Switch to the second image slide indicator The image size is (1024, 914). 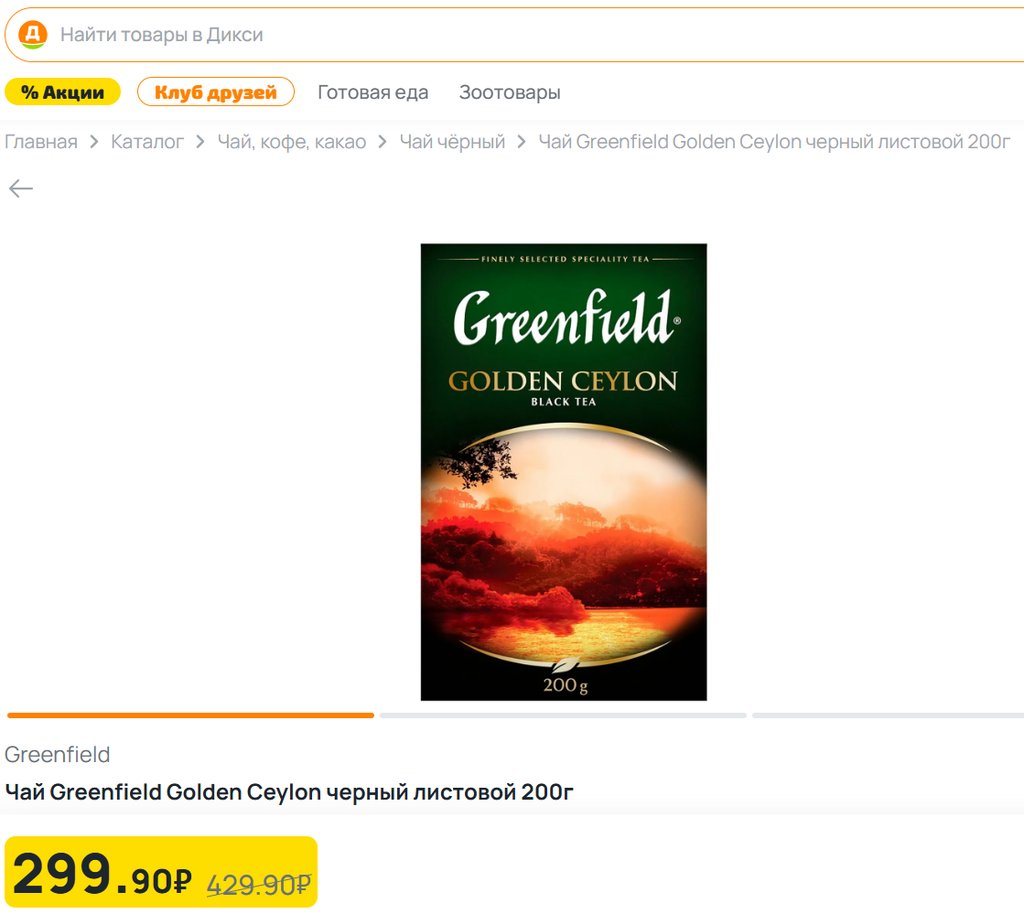(563, 716)
